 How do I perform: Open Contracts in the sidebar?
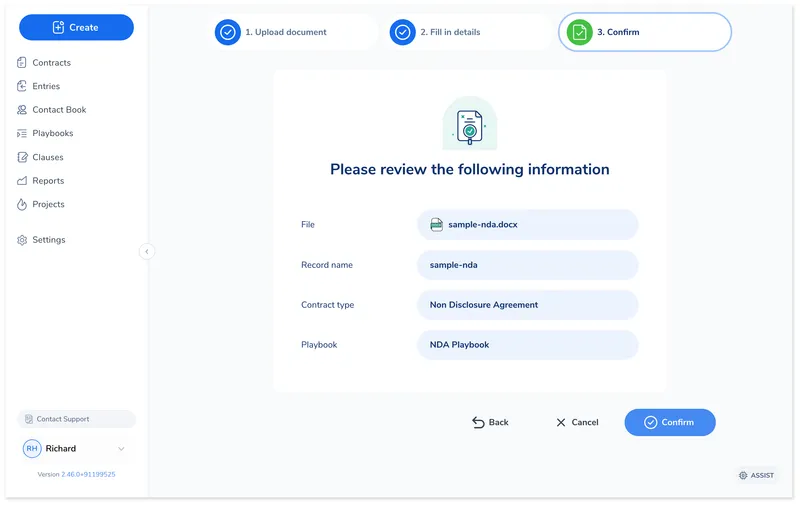click(x=52, y=63)
